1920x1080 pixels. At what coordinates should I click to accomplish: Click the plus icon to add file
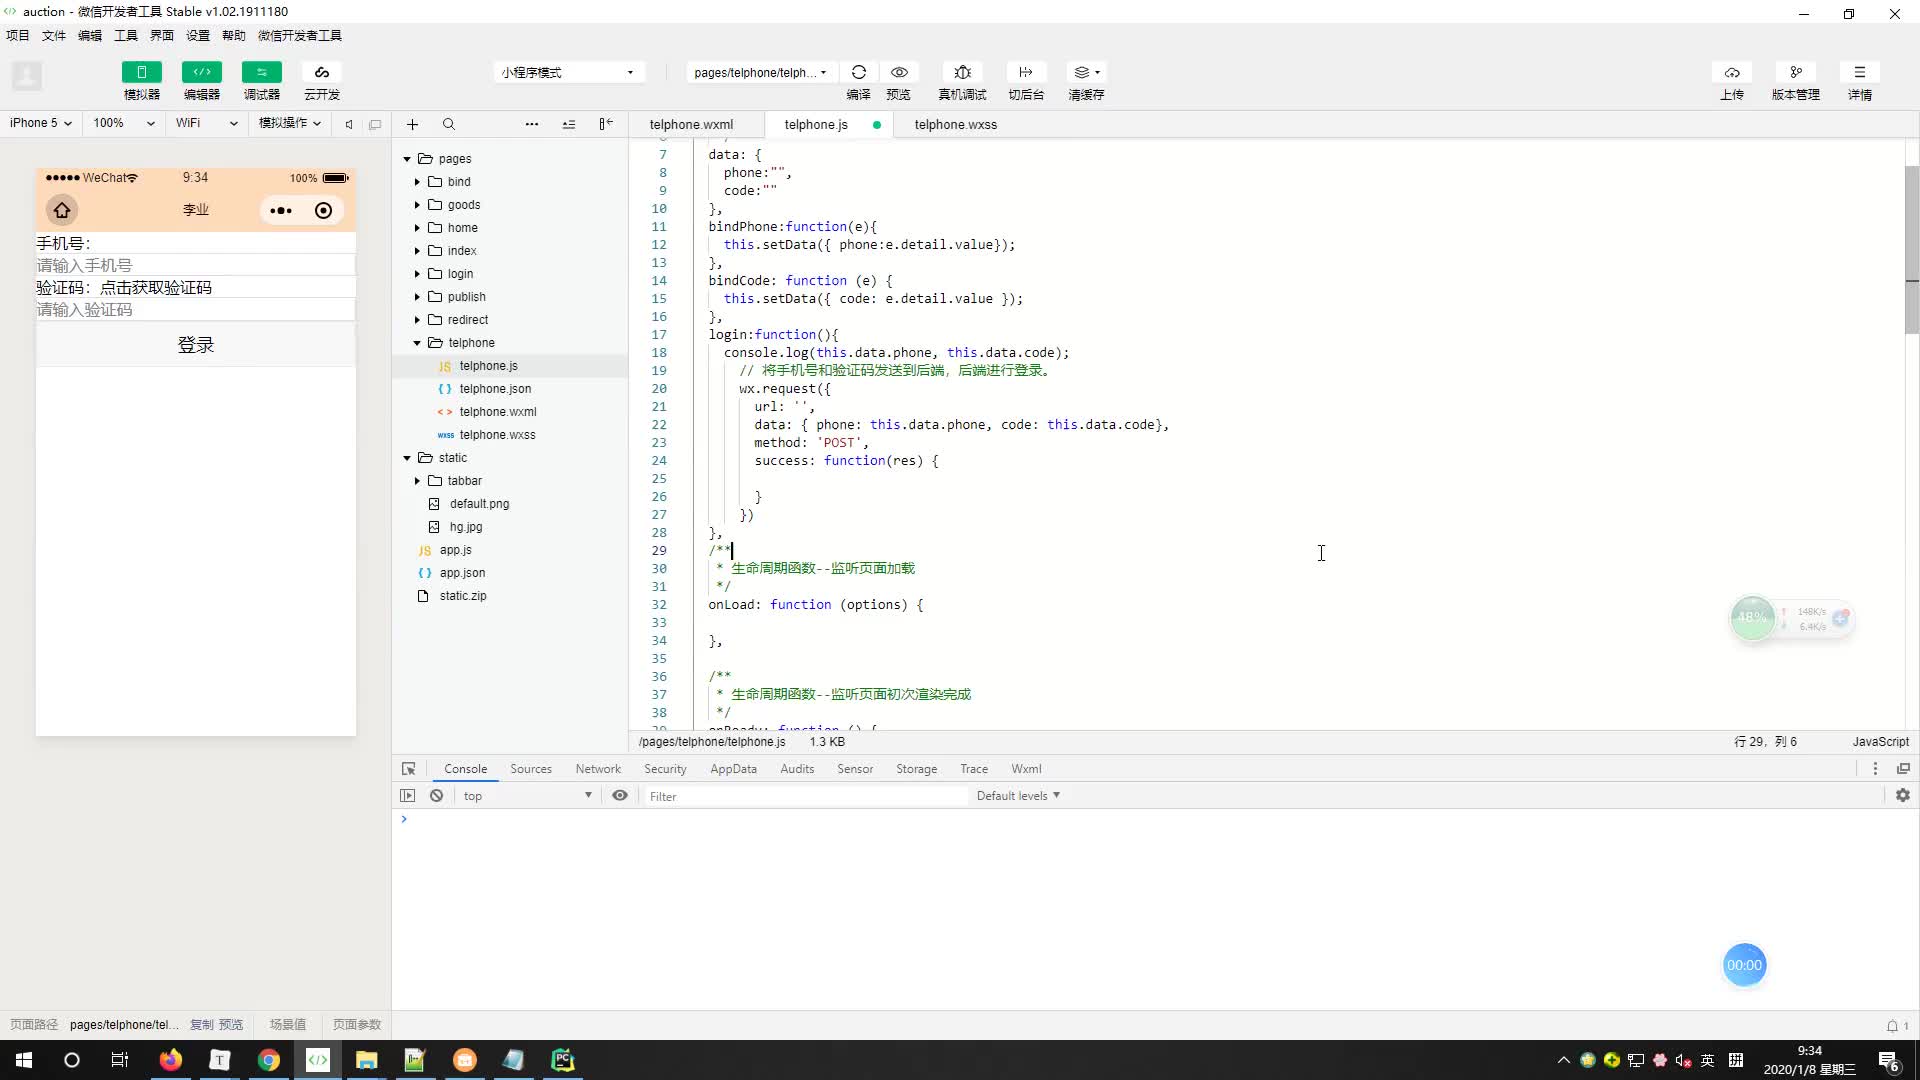pyautogui.click(x=412, y=124)
